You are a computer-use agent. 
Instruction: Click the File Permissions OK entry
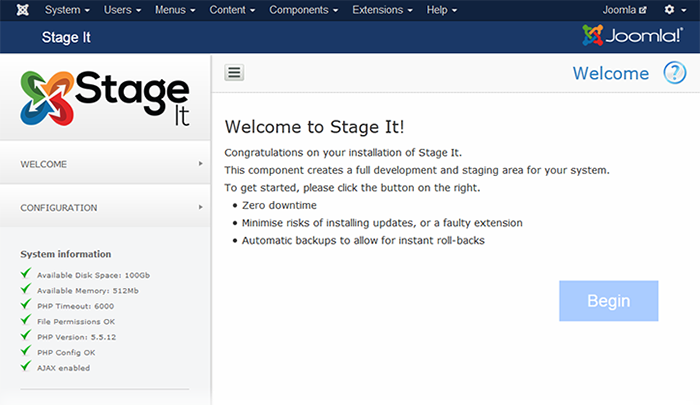76,321
